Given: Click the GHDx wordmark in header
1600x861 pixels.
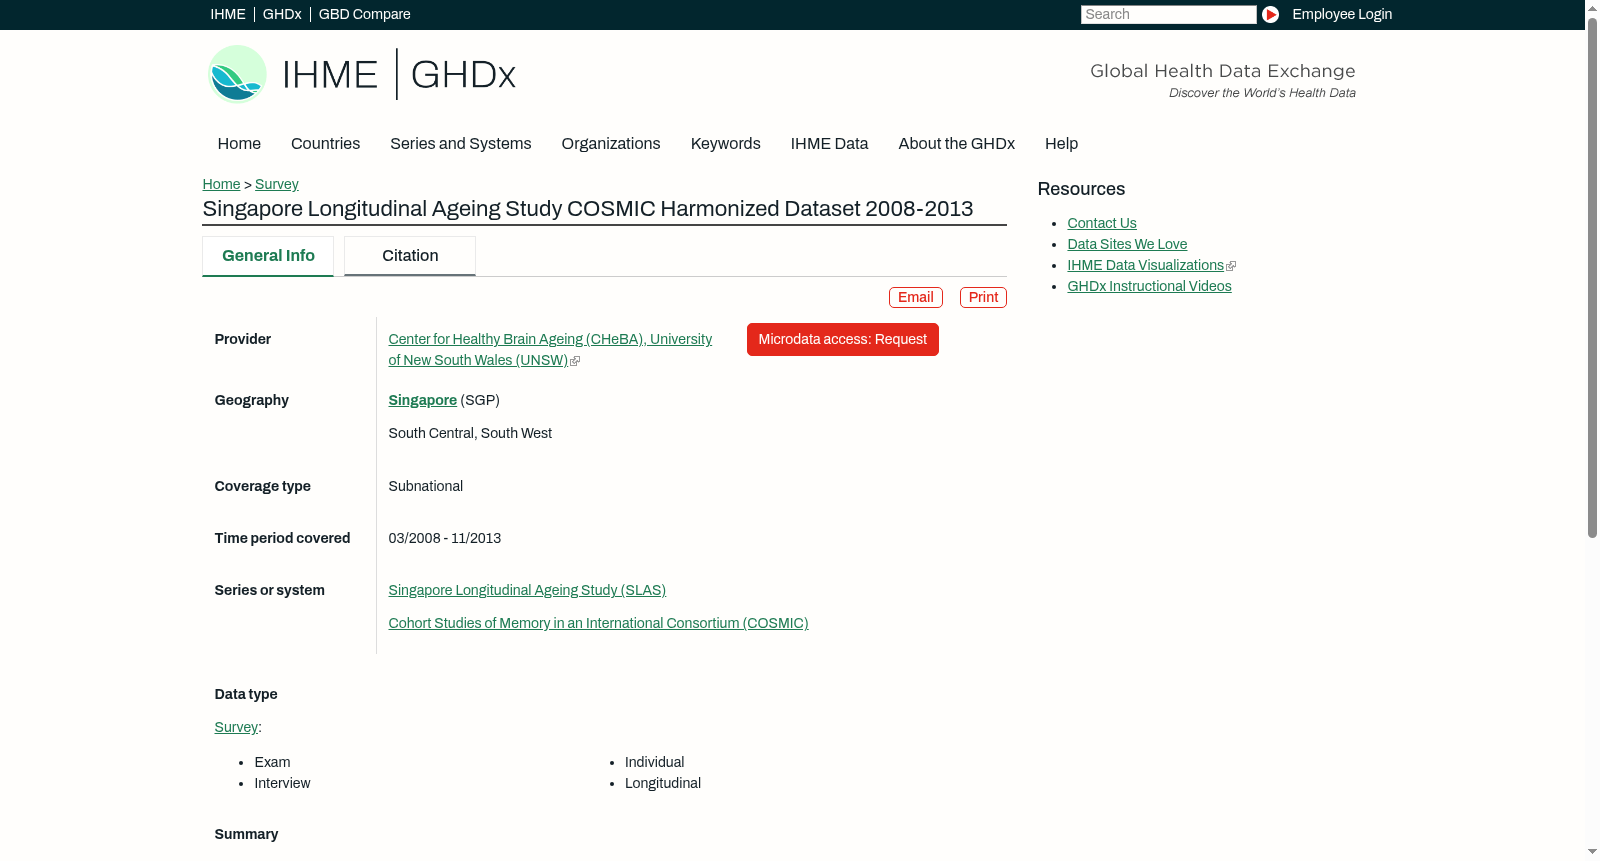Looking at the screenshot, I should click(x=463, y=75).
